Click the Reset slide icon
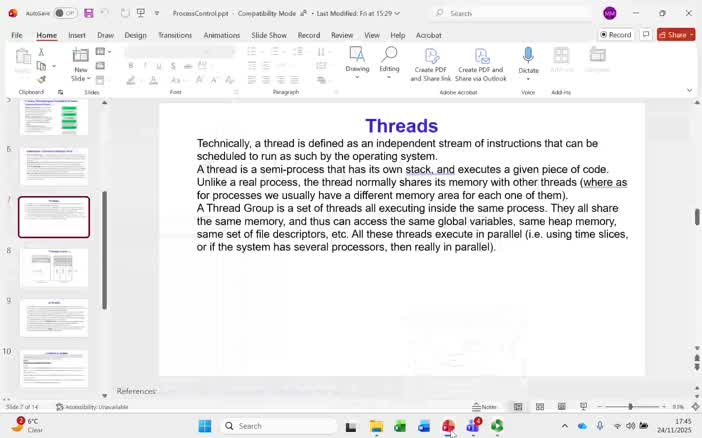This screenshot has width=702, height=438. (100, 66)
